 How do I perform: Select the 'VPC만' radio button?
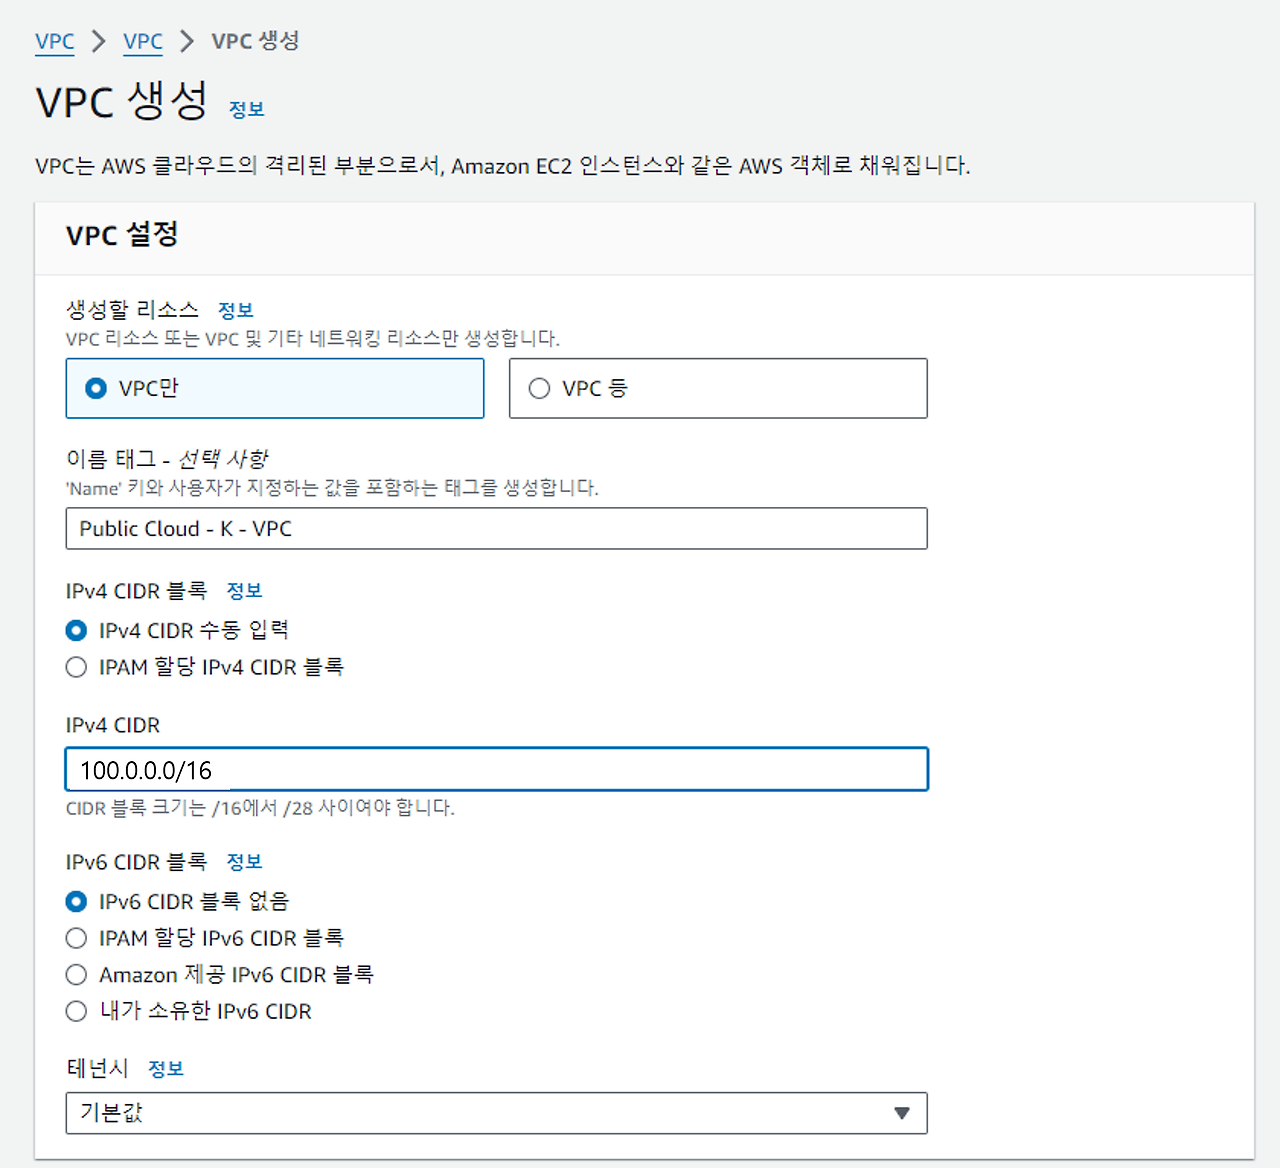click(x=95, y=388)
